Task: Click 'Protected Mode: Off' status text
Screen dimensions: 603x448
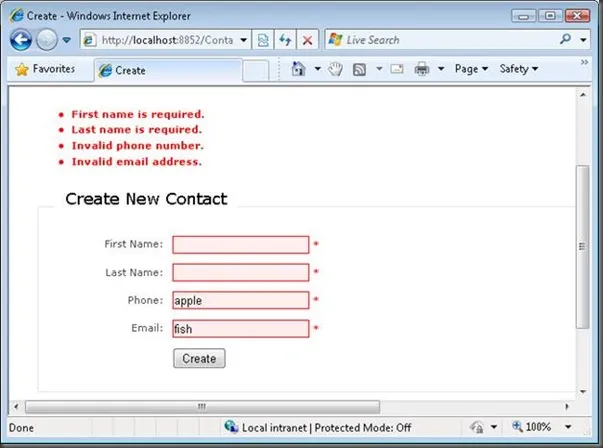Action: coord(363,428)
